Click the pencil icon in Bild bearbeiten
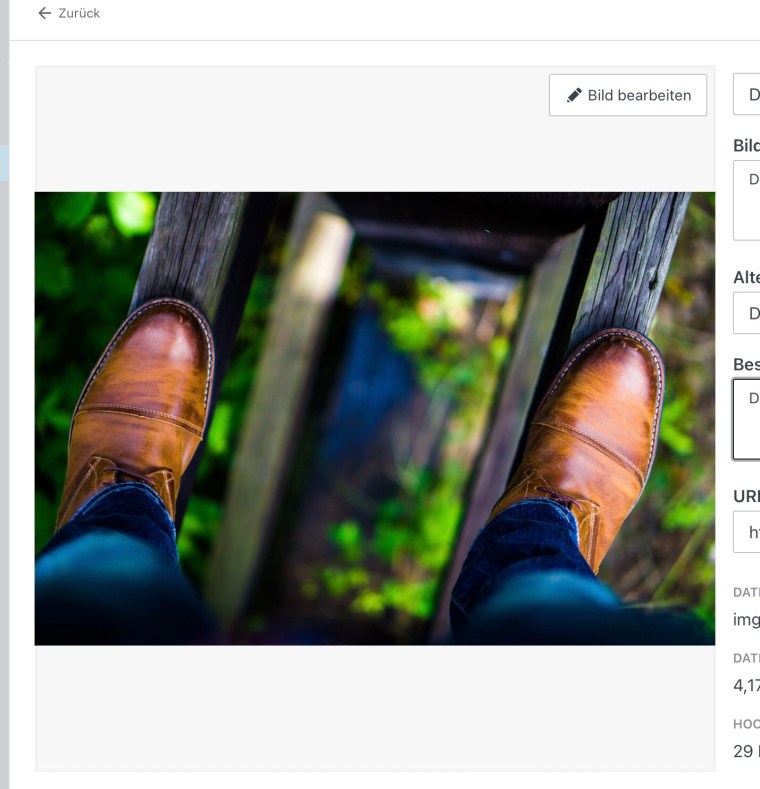 tap(574, 95)
